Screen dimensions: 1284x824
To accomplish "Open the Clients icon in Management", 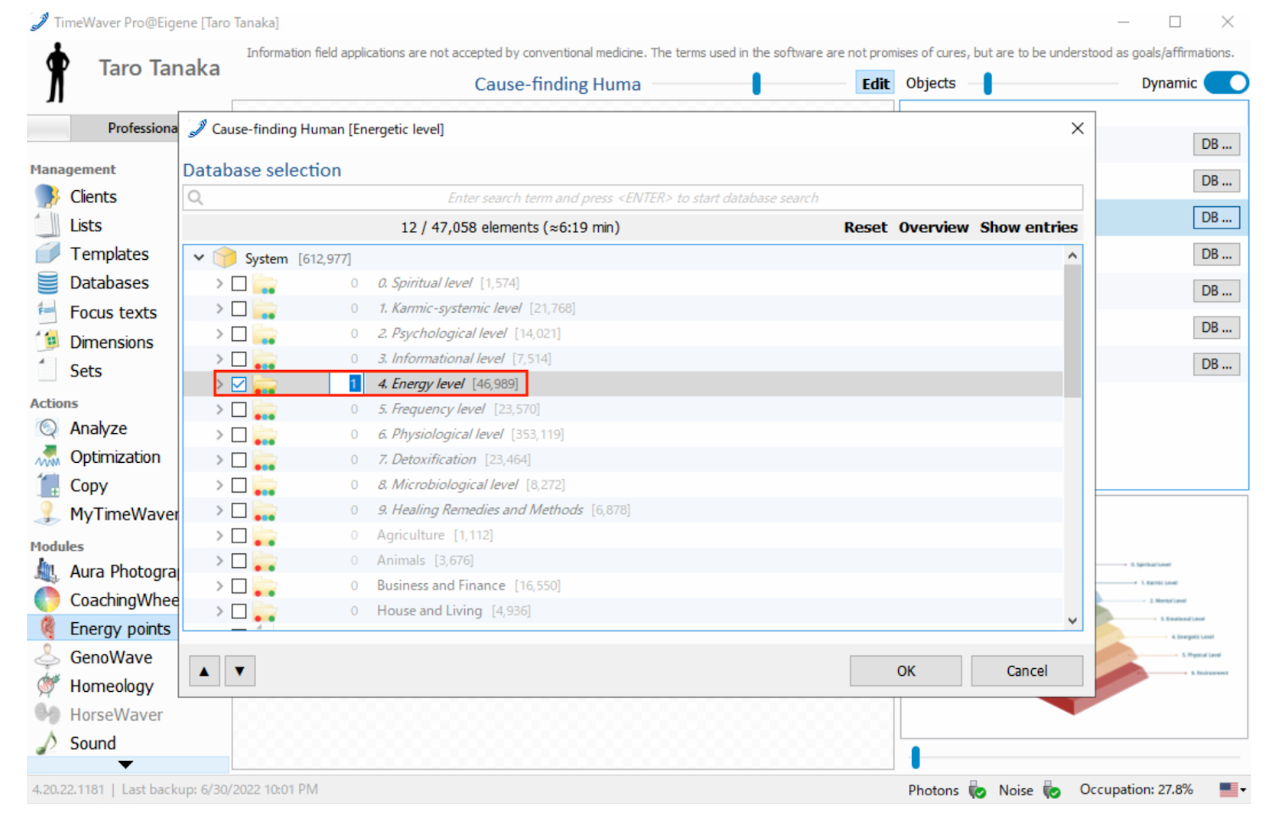I will click(x=47, y=196).
